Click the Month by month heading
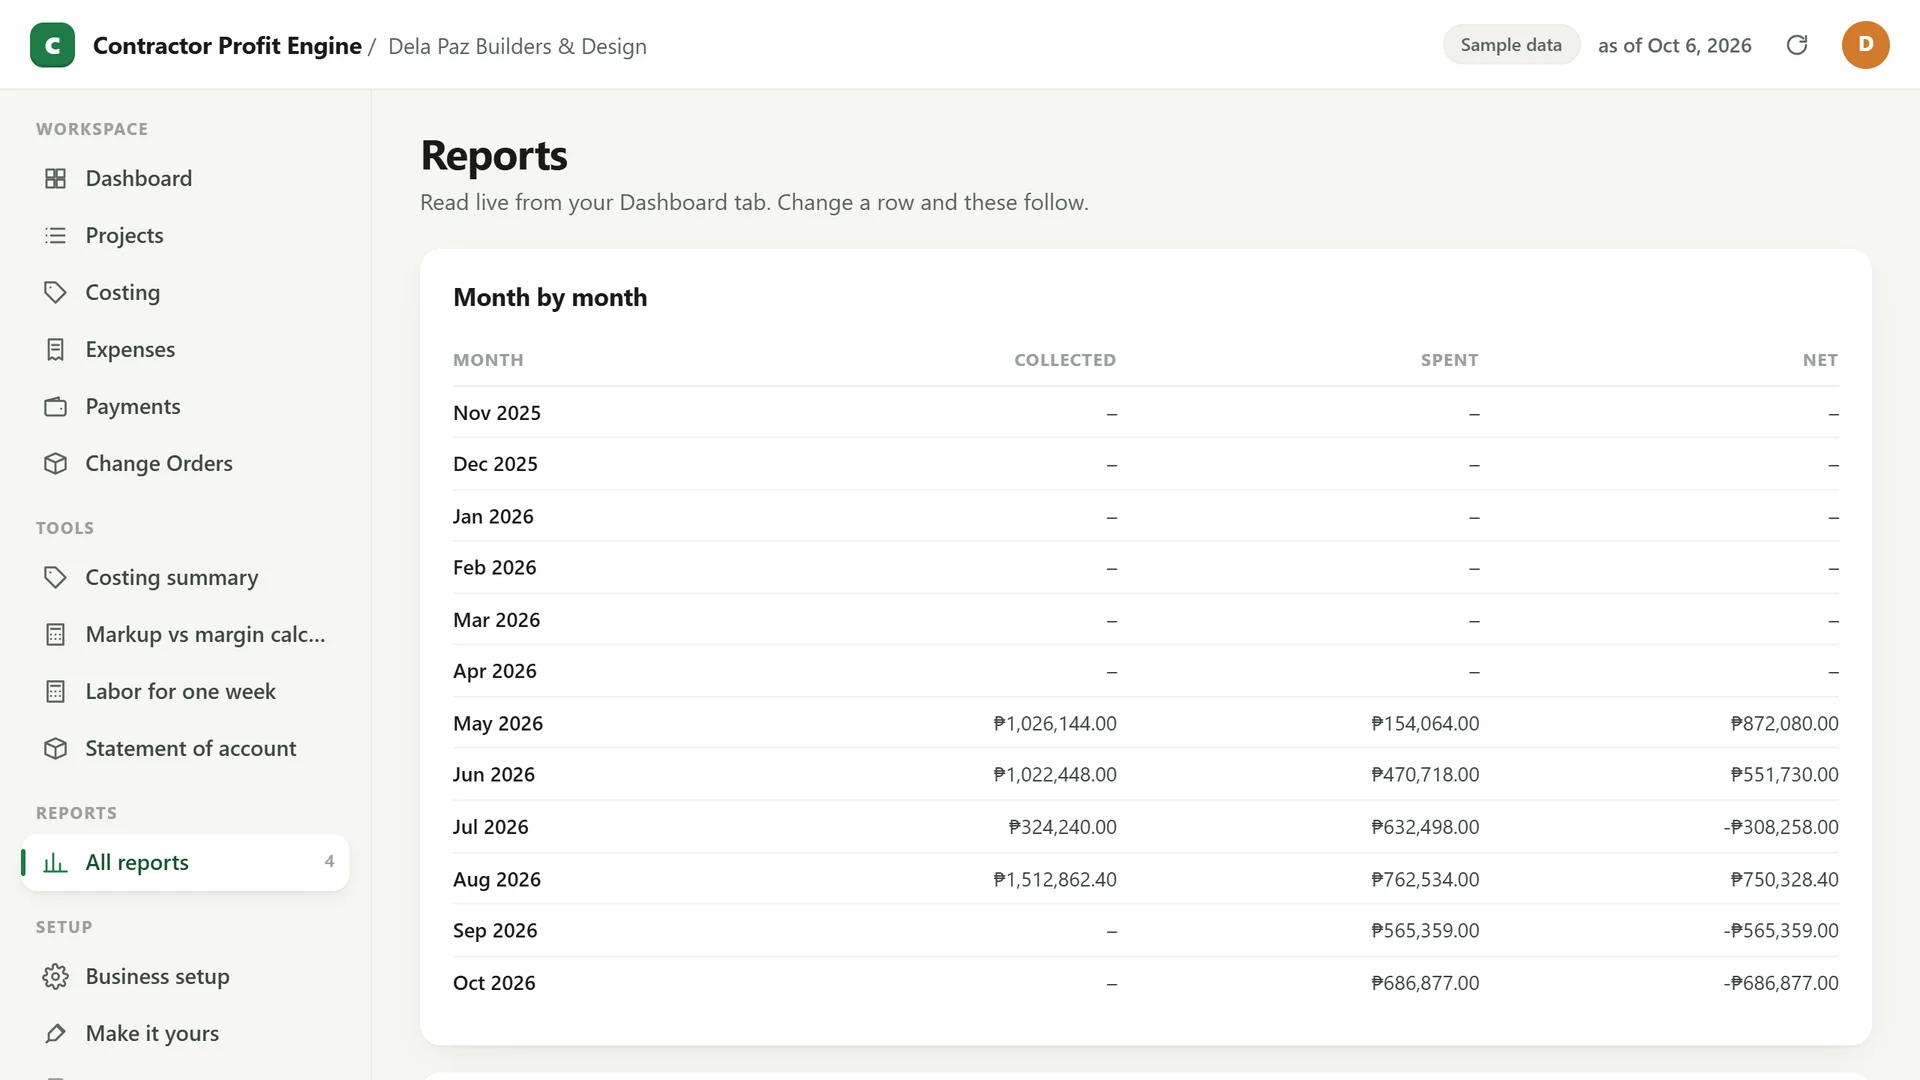This screenshot has height=1080, width=1920. click(x=550, y=297)
